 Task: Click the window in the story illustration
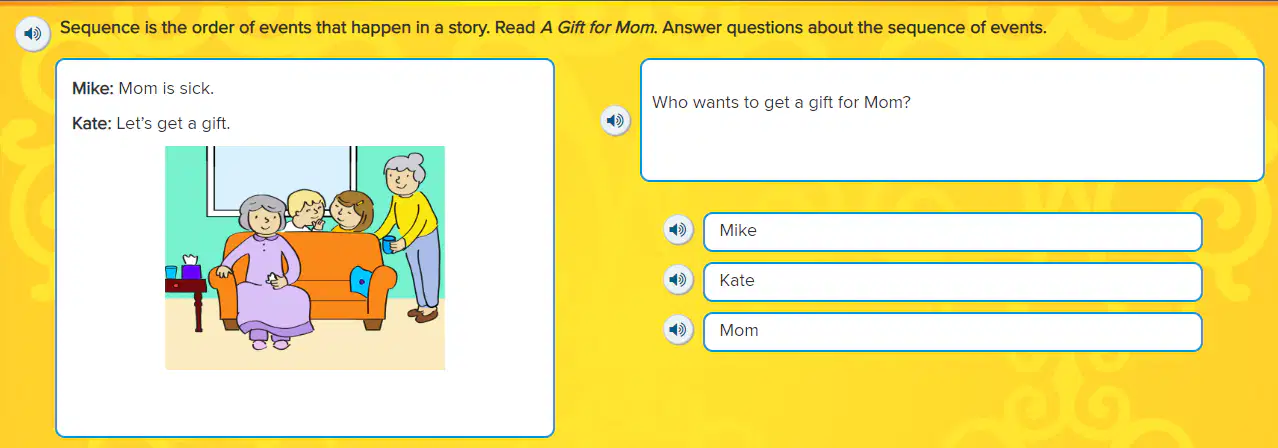281,181
